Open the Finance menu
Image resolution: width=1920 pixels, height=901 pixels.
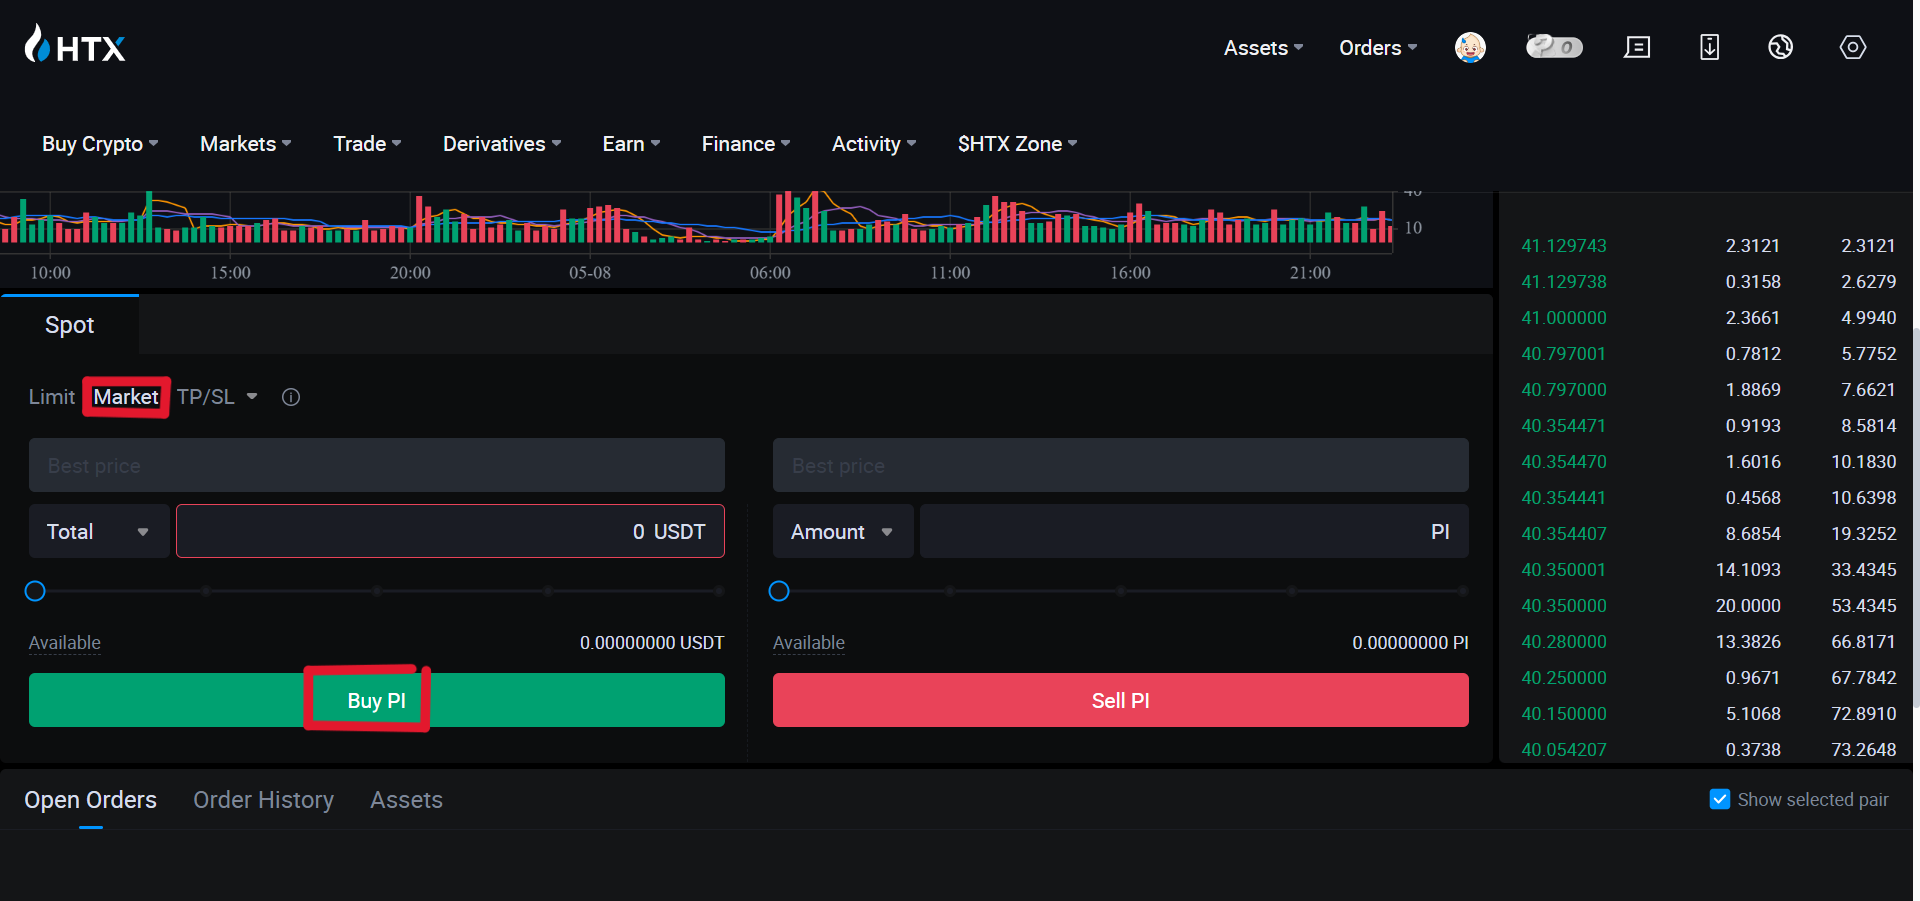coord(746,144)
